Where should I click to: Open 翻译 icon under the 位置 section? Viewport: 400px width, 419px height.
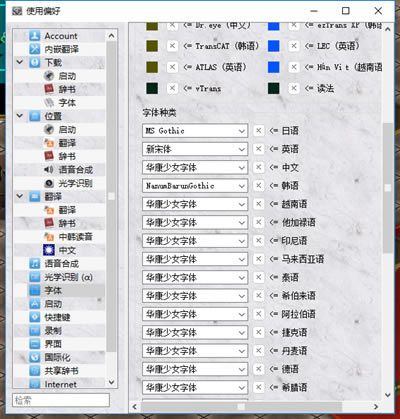(x=49, y=143)
